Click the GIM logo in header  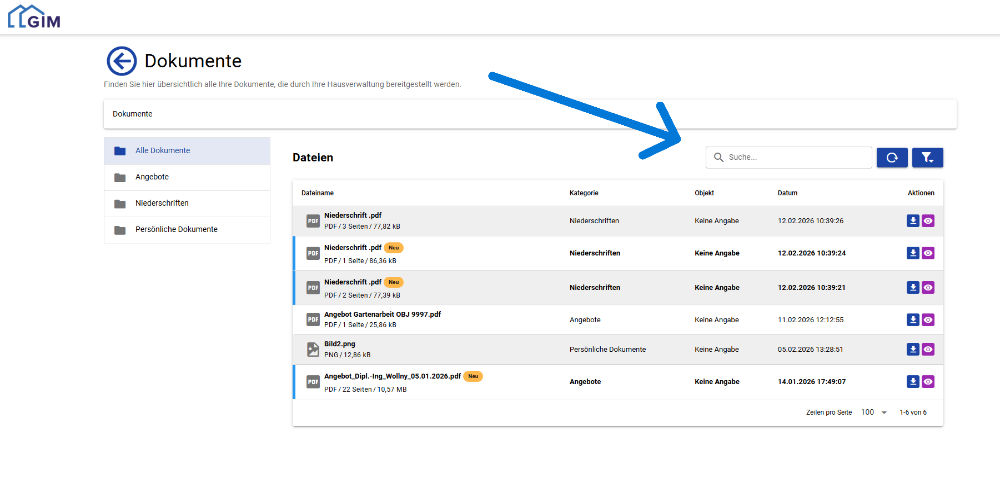(34, 17)
